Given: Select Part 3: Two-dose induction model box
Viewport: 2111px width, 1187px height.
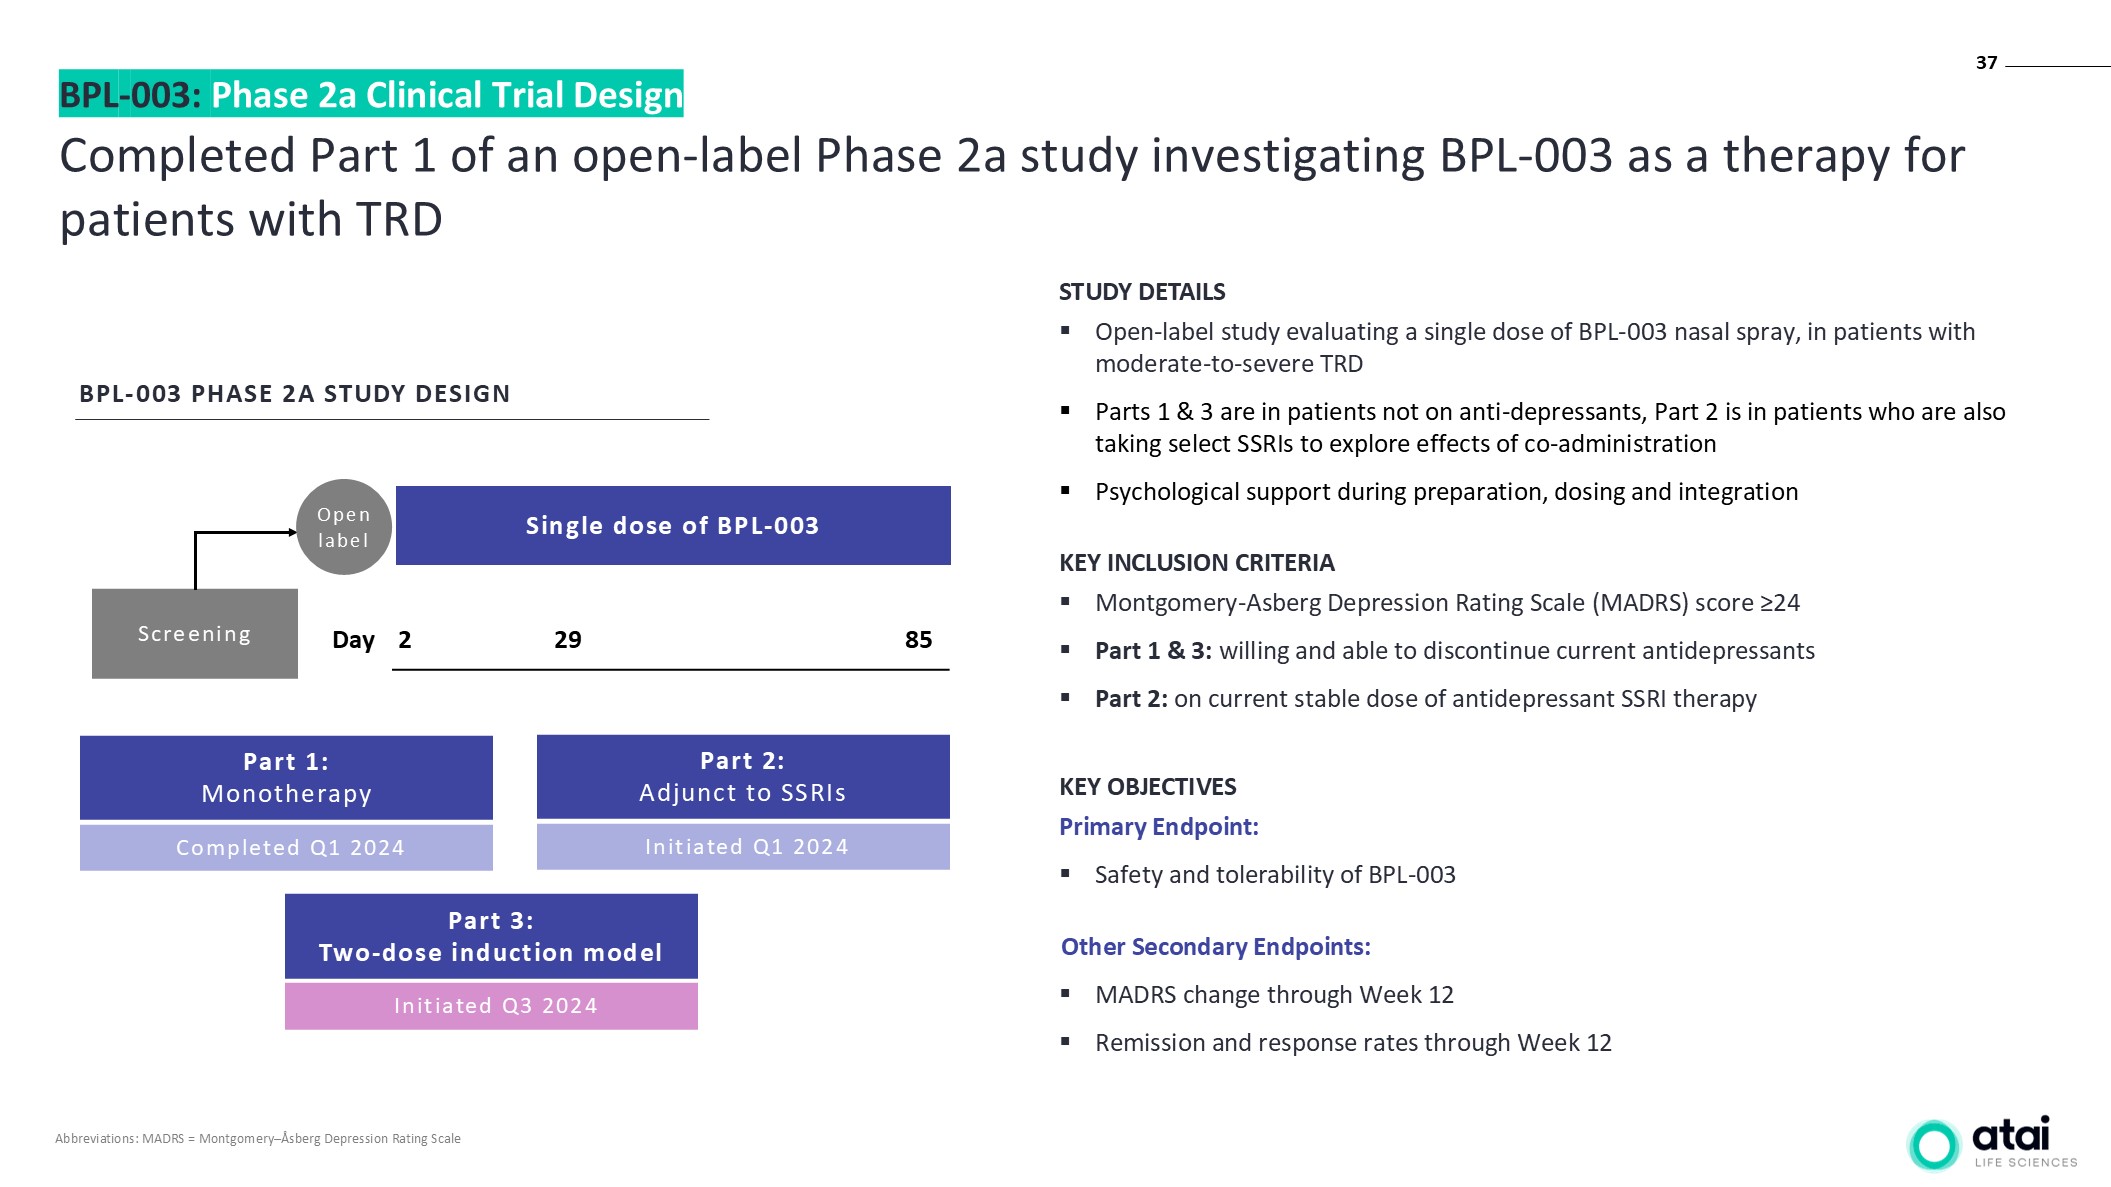Looking at the screenshot, I should click(x=491, y=937).
